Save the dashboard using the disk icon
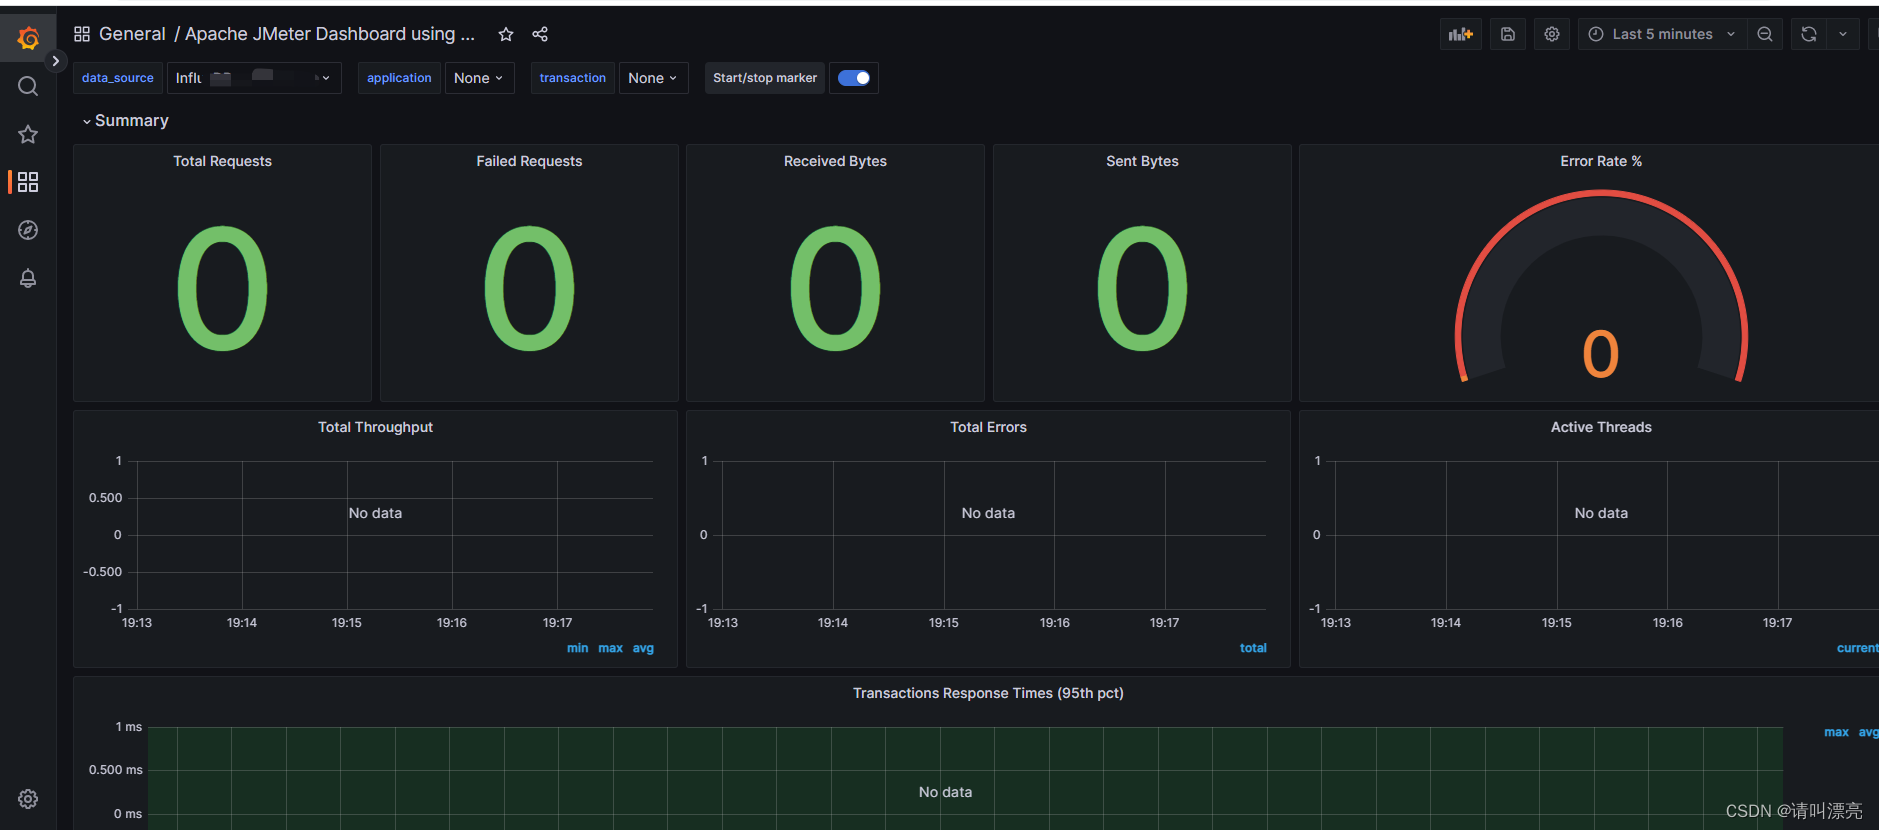 pyautogui.click(x=1508, y=34)
